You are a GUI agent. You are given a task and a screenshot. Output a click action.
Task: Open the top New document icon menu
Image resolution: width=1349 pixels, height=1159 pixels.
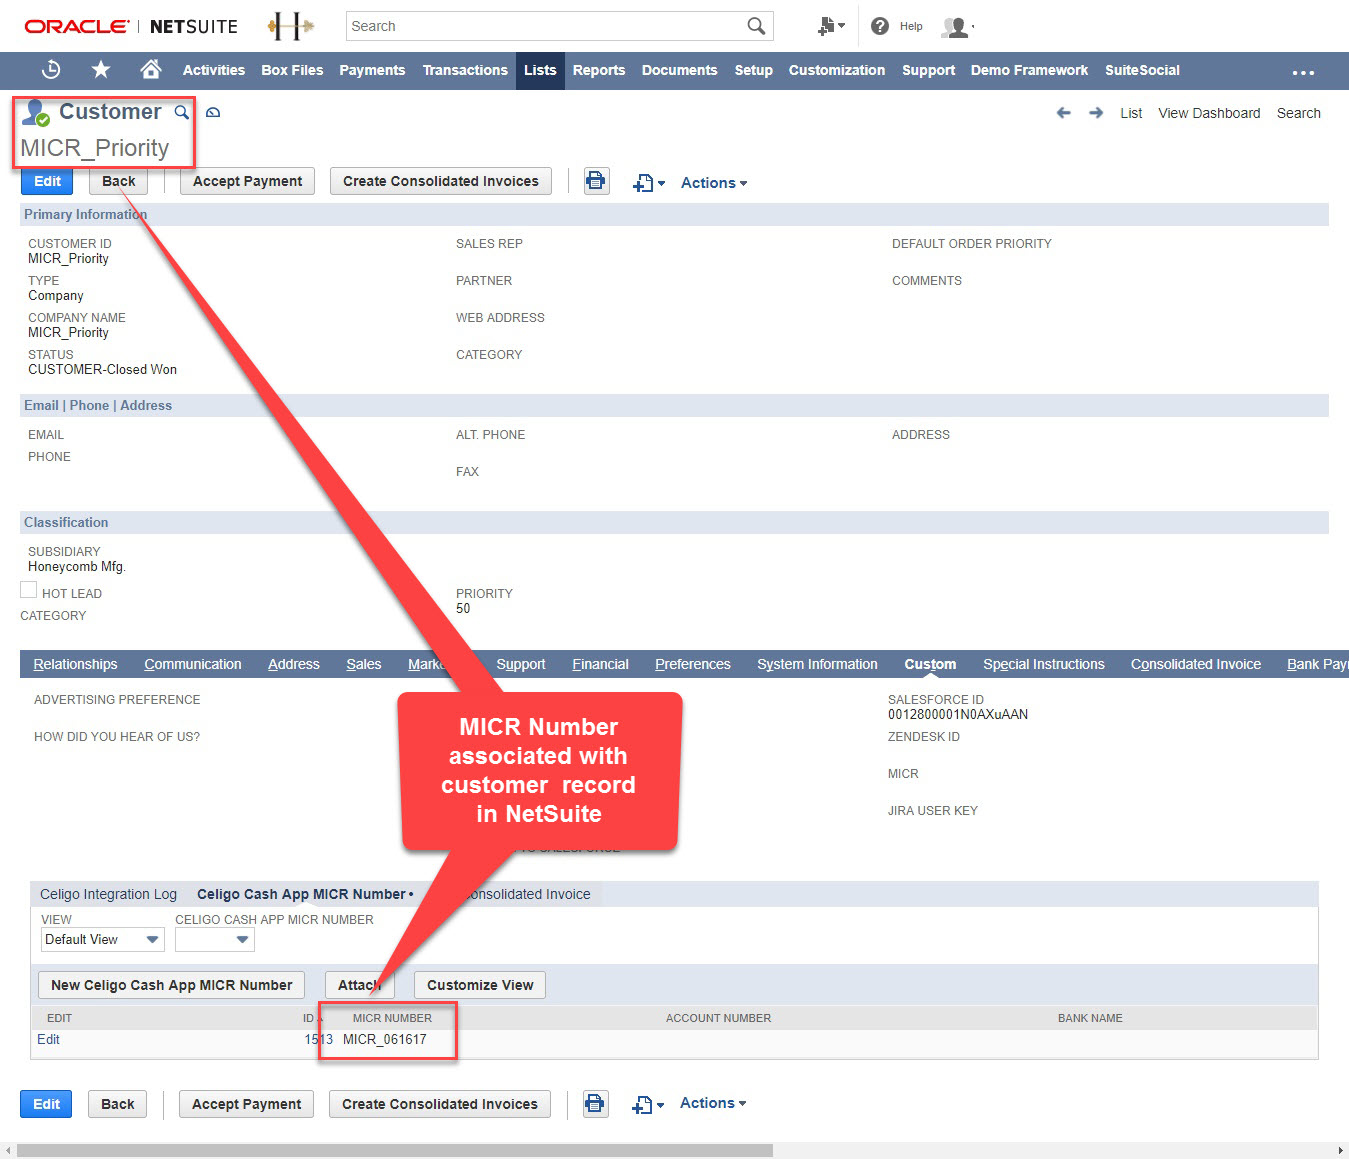click(649, 183)
